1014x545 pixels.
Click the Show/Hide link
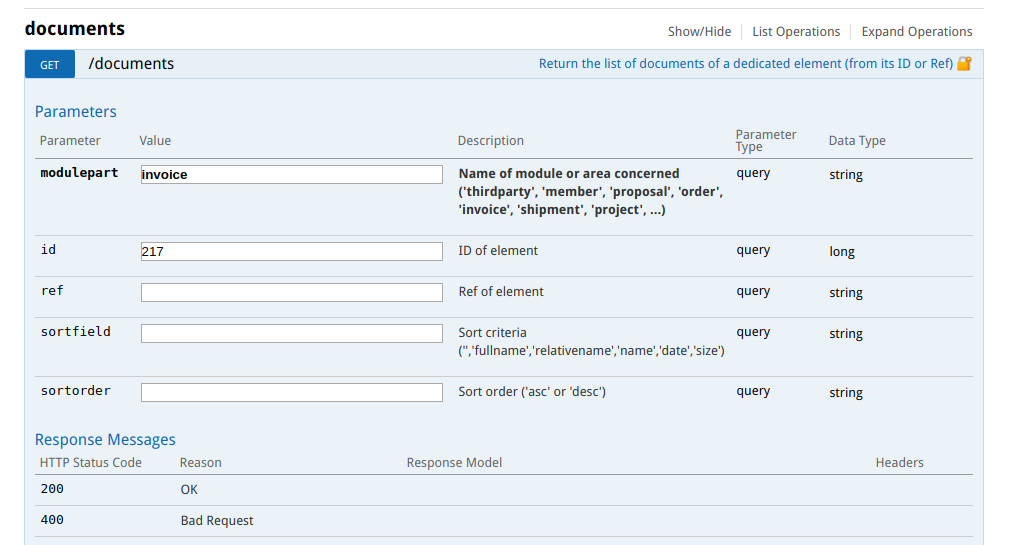pyautogui.click(x=699, y=32)
